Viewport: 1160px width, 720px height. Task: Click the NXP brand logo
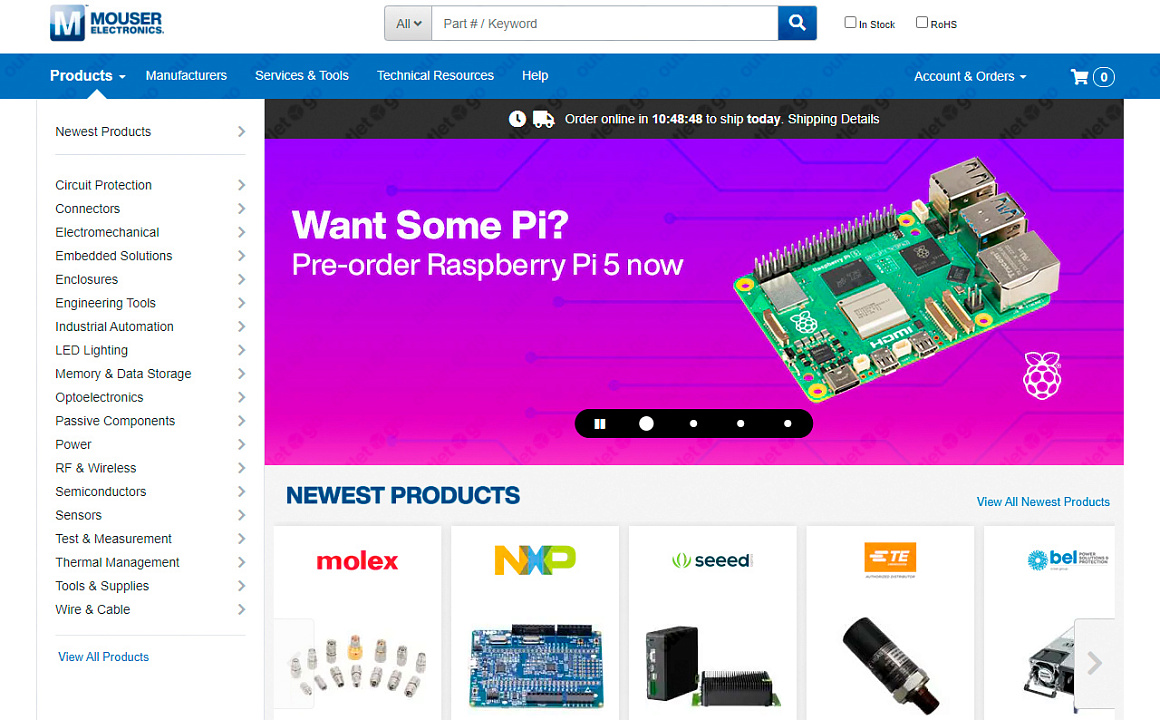point(535,560)
